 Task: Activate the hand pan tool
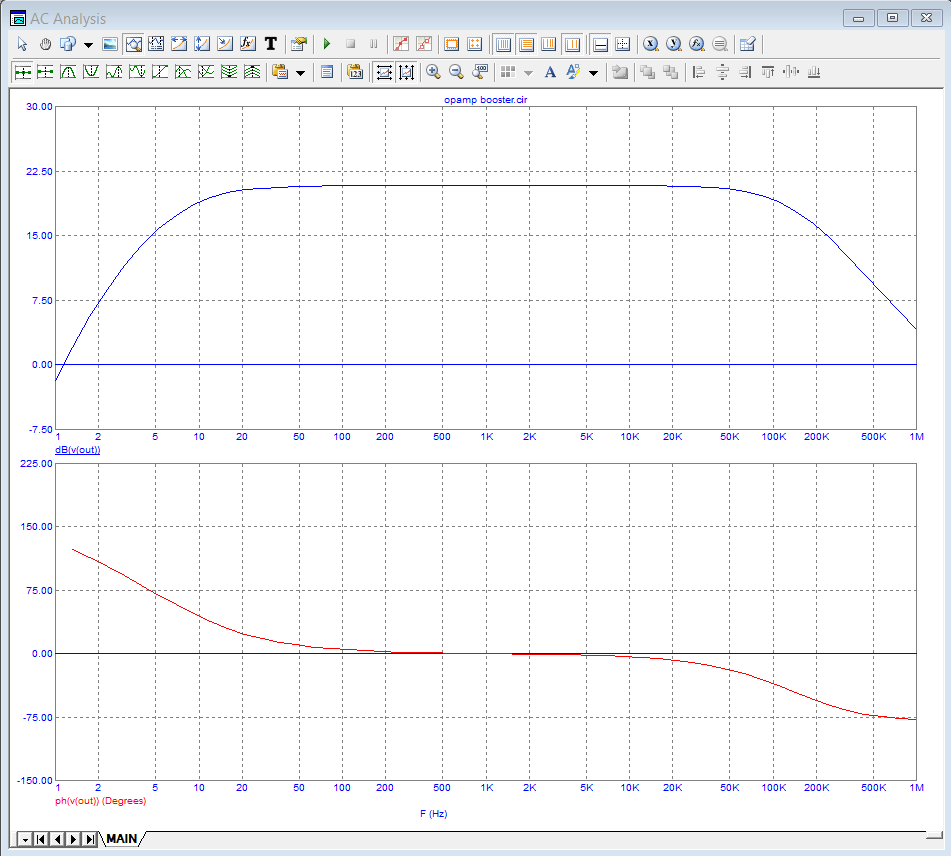coord(45,44)
